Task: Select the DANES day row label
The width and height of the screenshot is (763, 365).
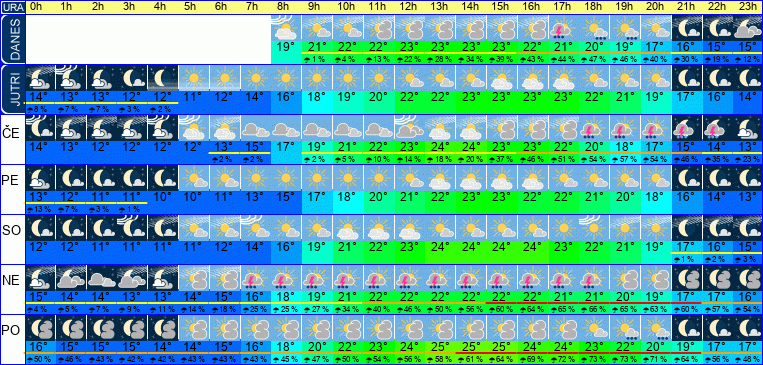Action: [12, 39]
